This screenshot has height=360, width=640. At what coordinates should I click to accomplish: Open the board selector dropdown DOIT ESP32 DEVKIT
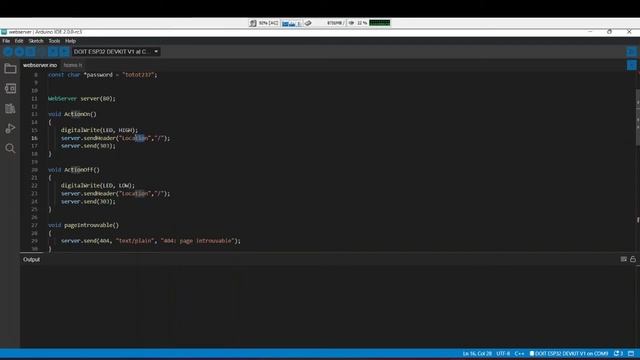(x=116, y=52)
